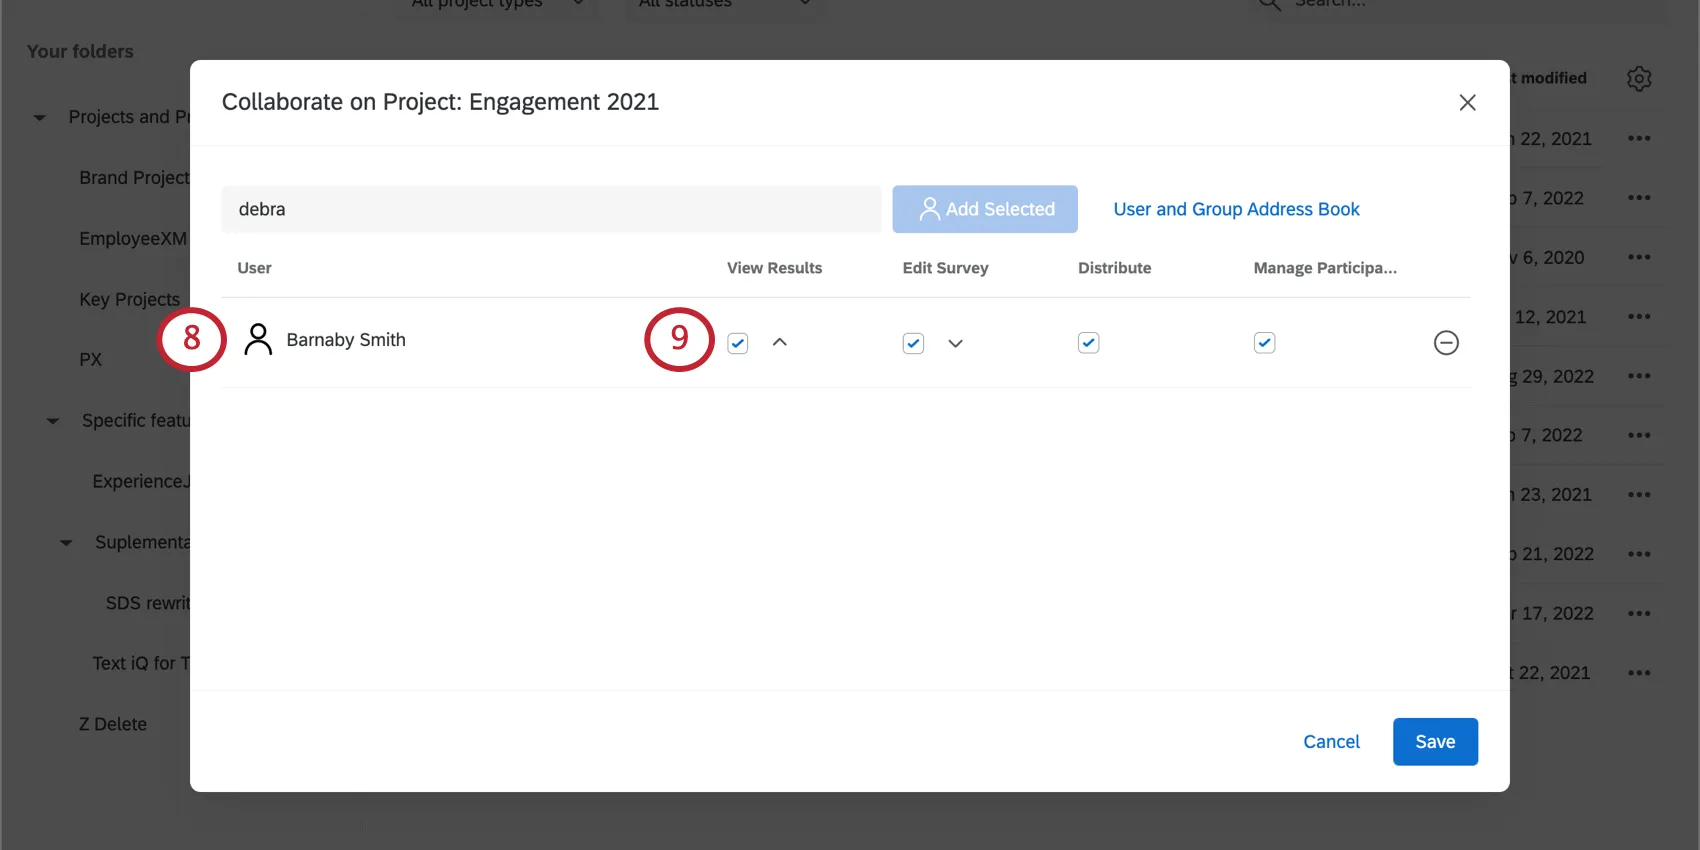1700x850 pixels.
Task: Open the Key Projects folder
Action: point(130,299)
